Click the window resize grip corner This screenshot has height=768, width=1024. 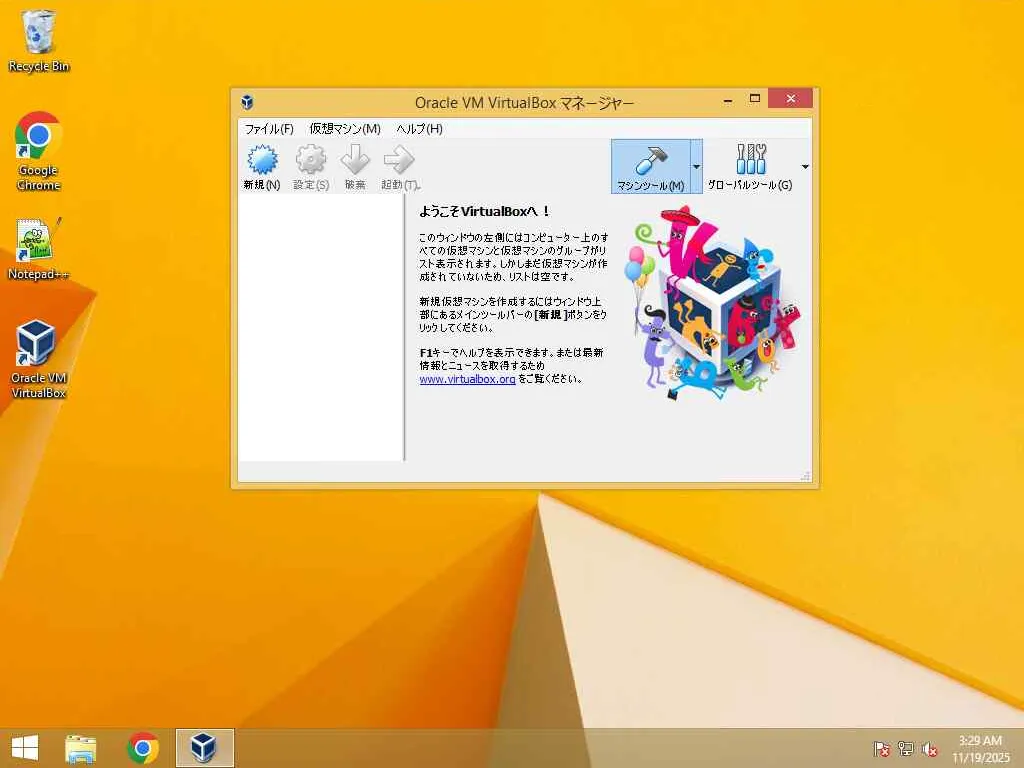806,476
